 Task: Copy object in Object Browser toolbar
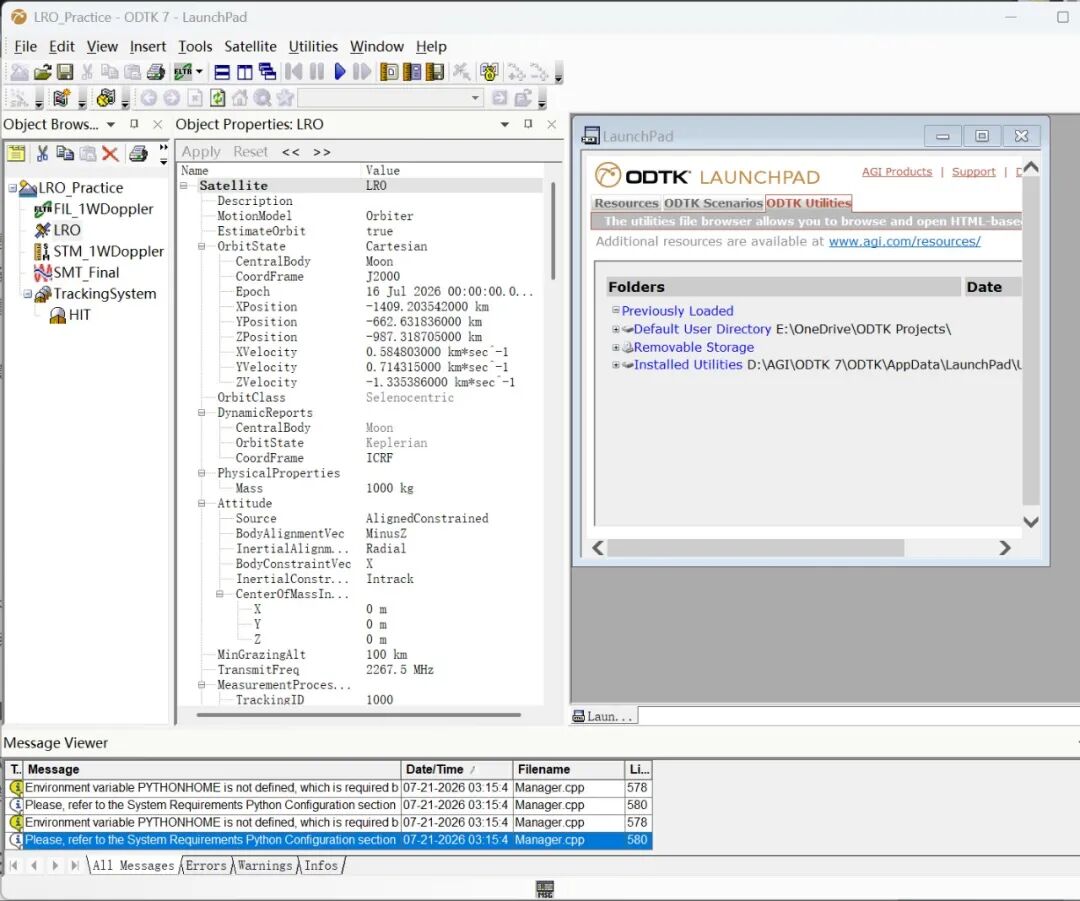pyautogui.click(x=65, y=153)
